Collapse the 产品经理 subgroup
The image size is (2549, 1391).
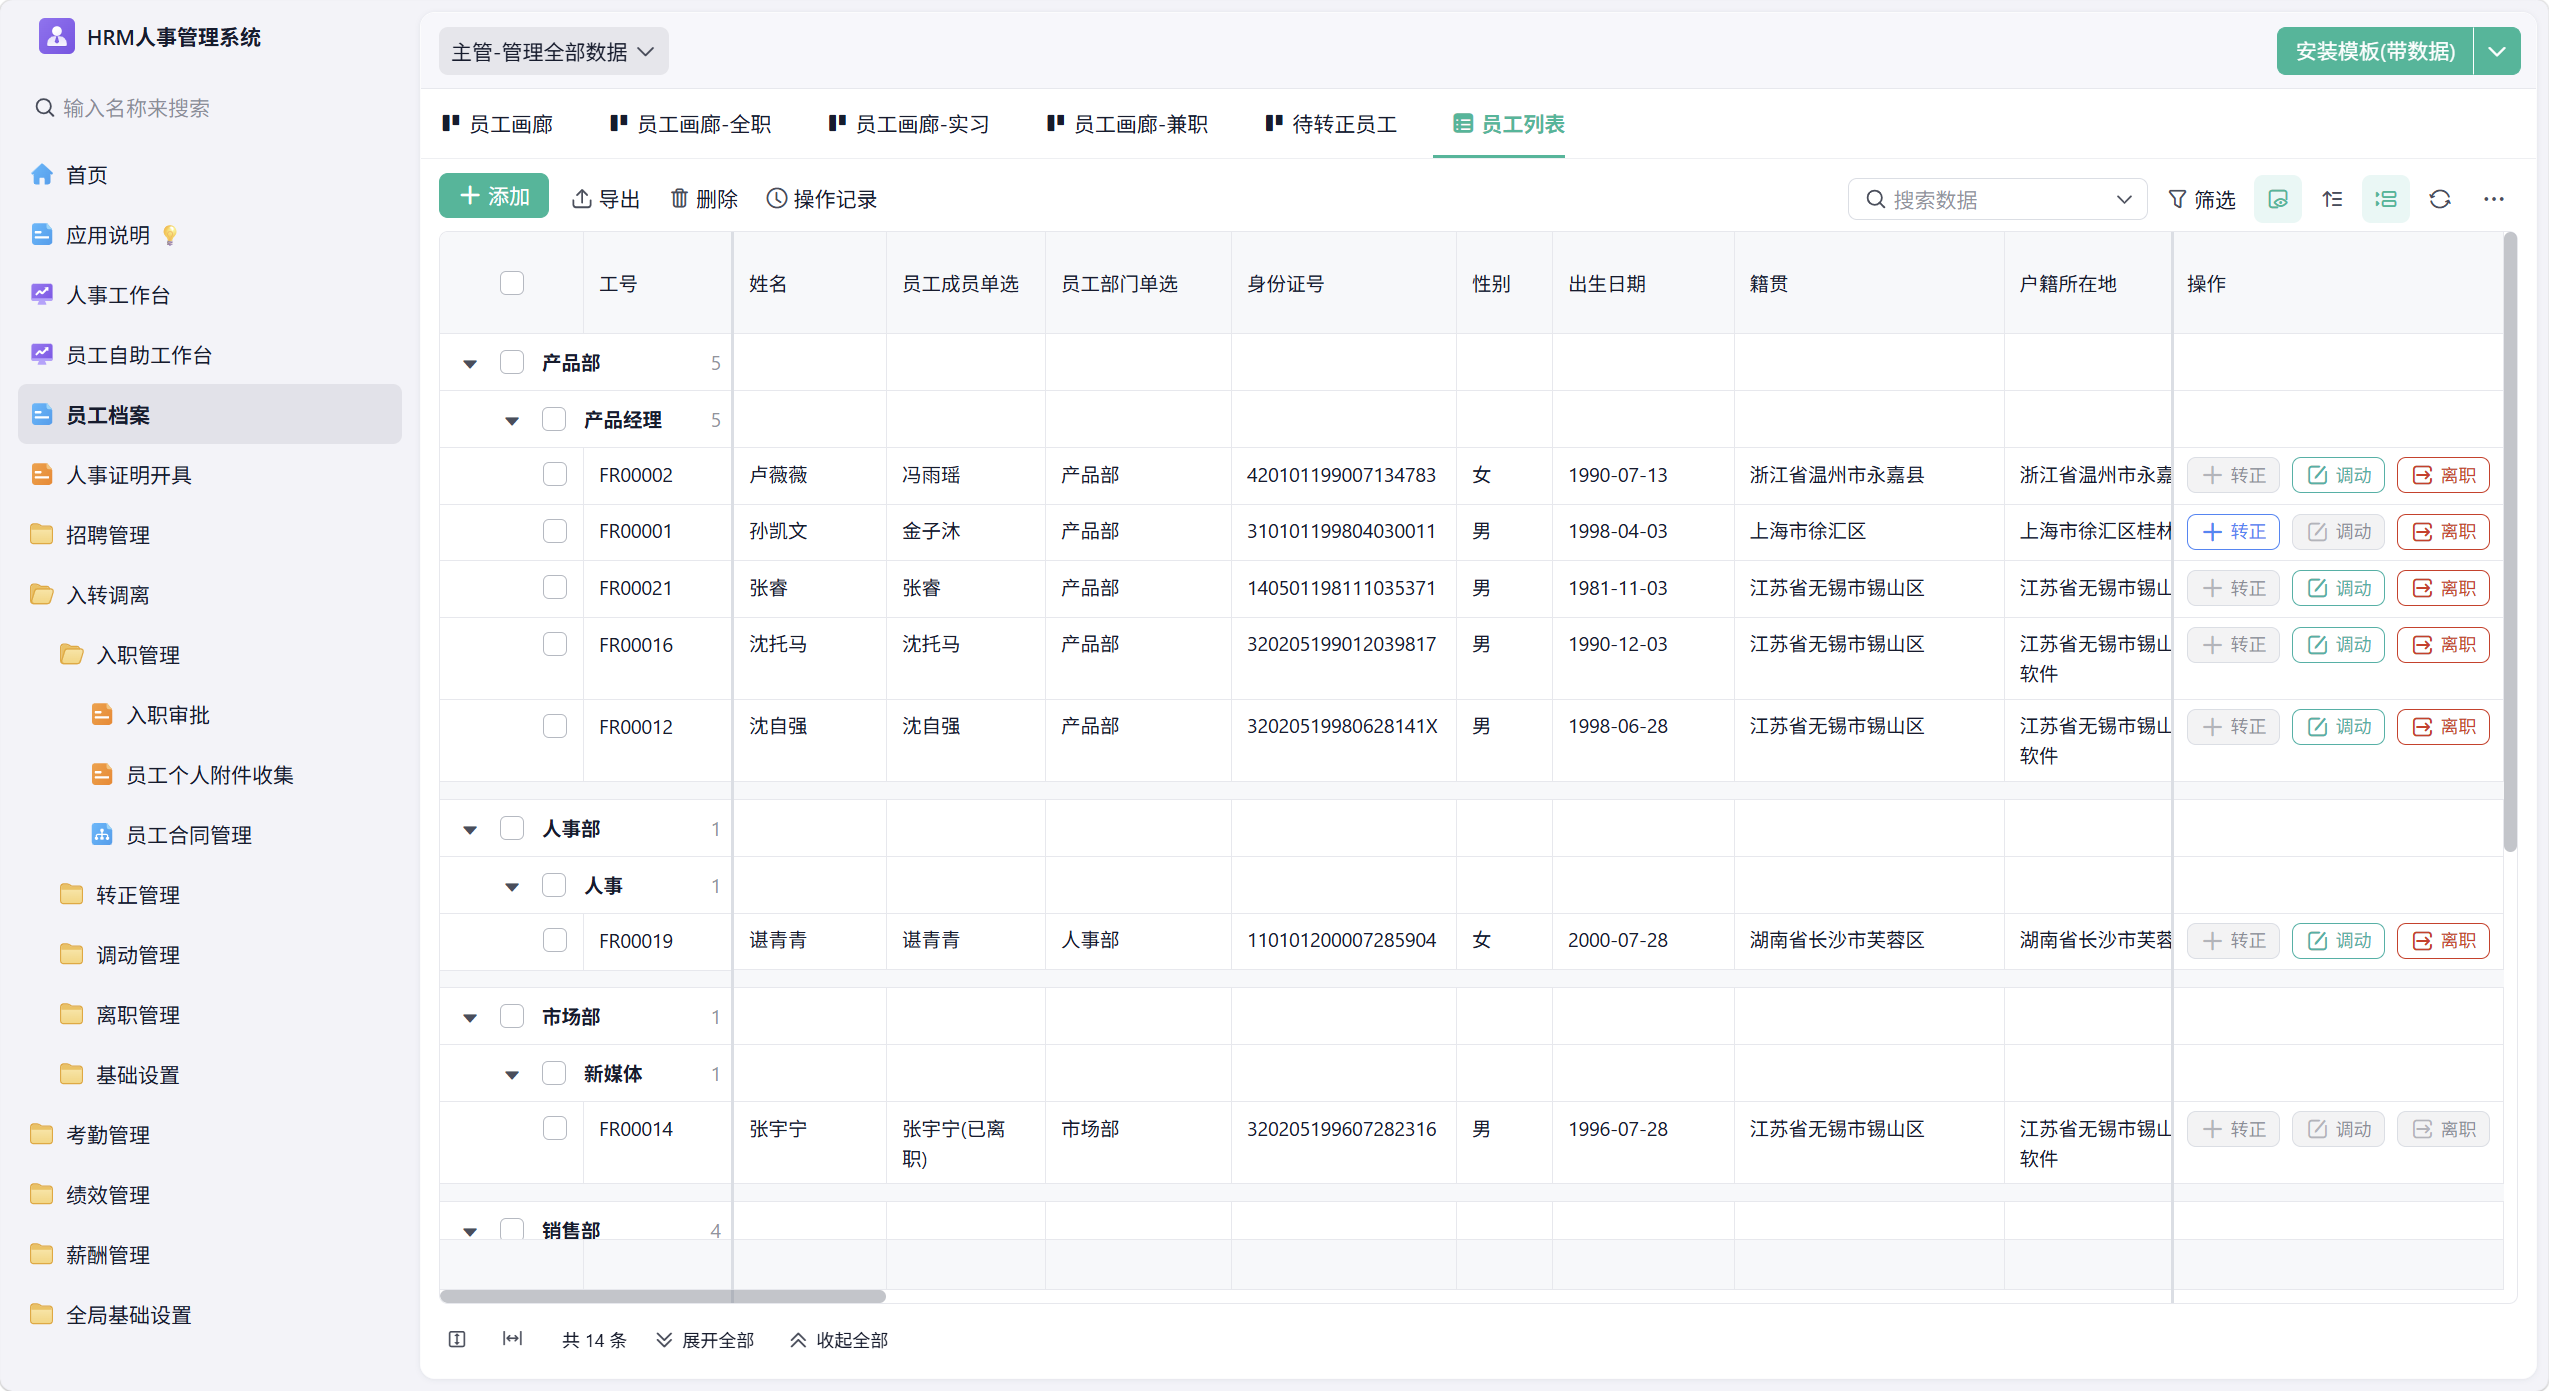(x=512, y=421)
